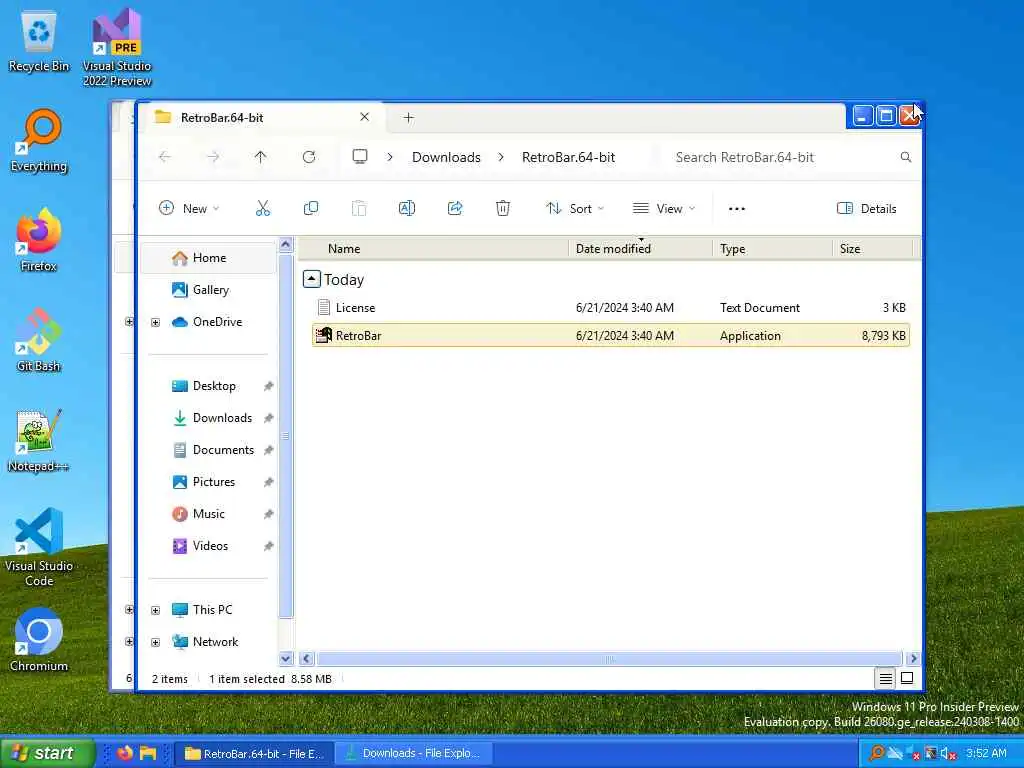Expand the This PC tree node
The width and height of the screenshot is (1024, 768).
[155, 610]
